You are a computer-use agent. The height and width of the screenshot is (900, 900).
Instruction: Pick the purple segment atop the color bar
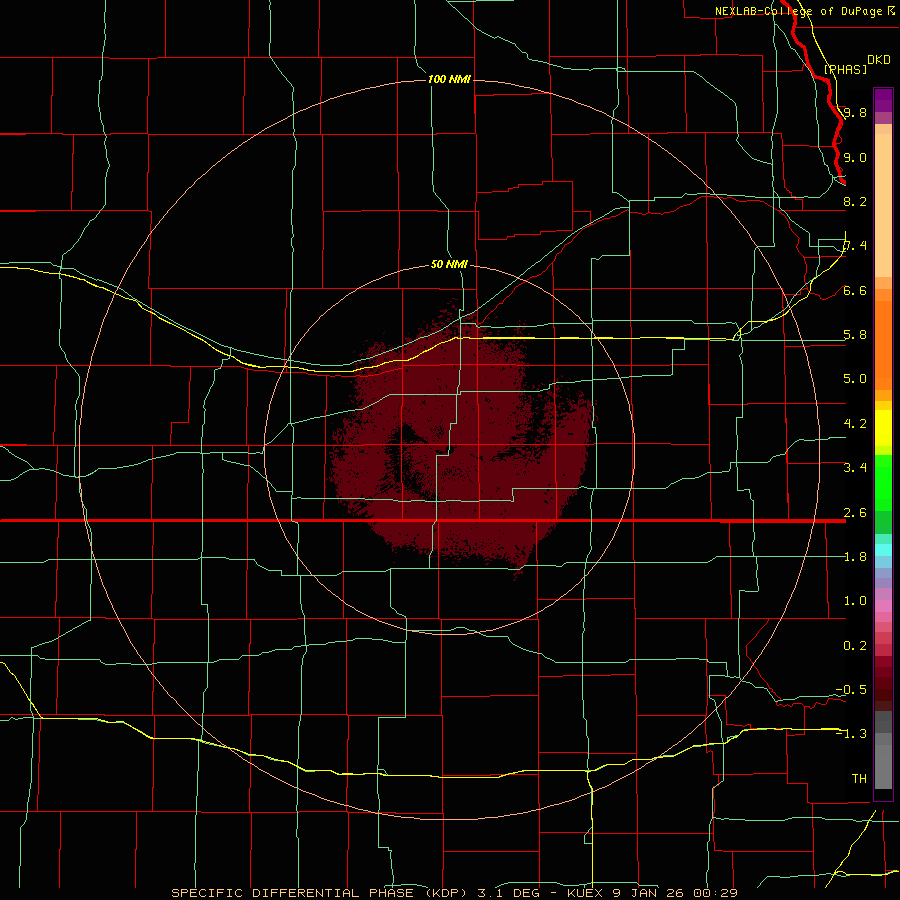(883, 100)
